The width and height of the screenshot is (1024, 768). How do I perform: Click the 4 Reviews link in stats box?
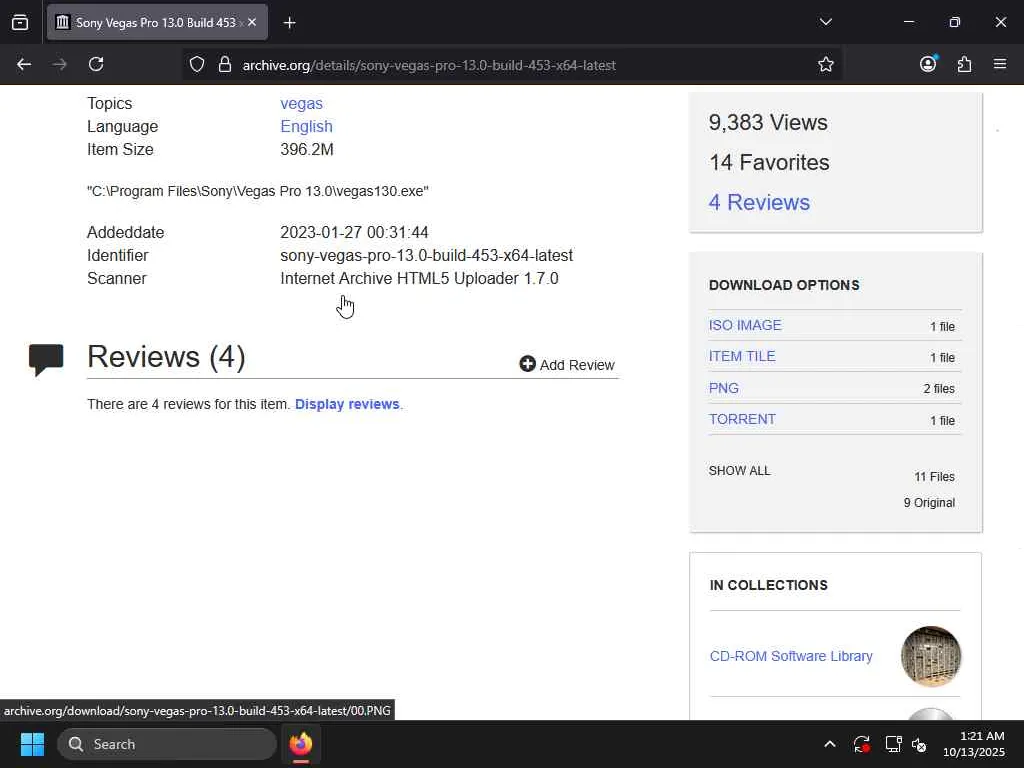[x=759, y=202]
